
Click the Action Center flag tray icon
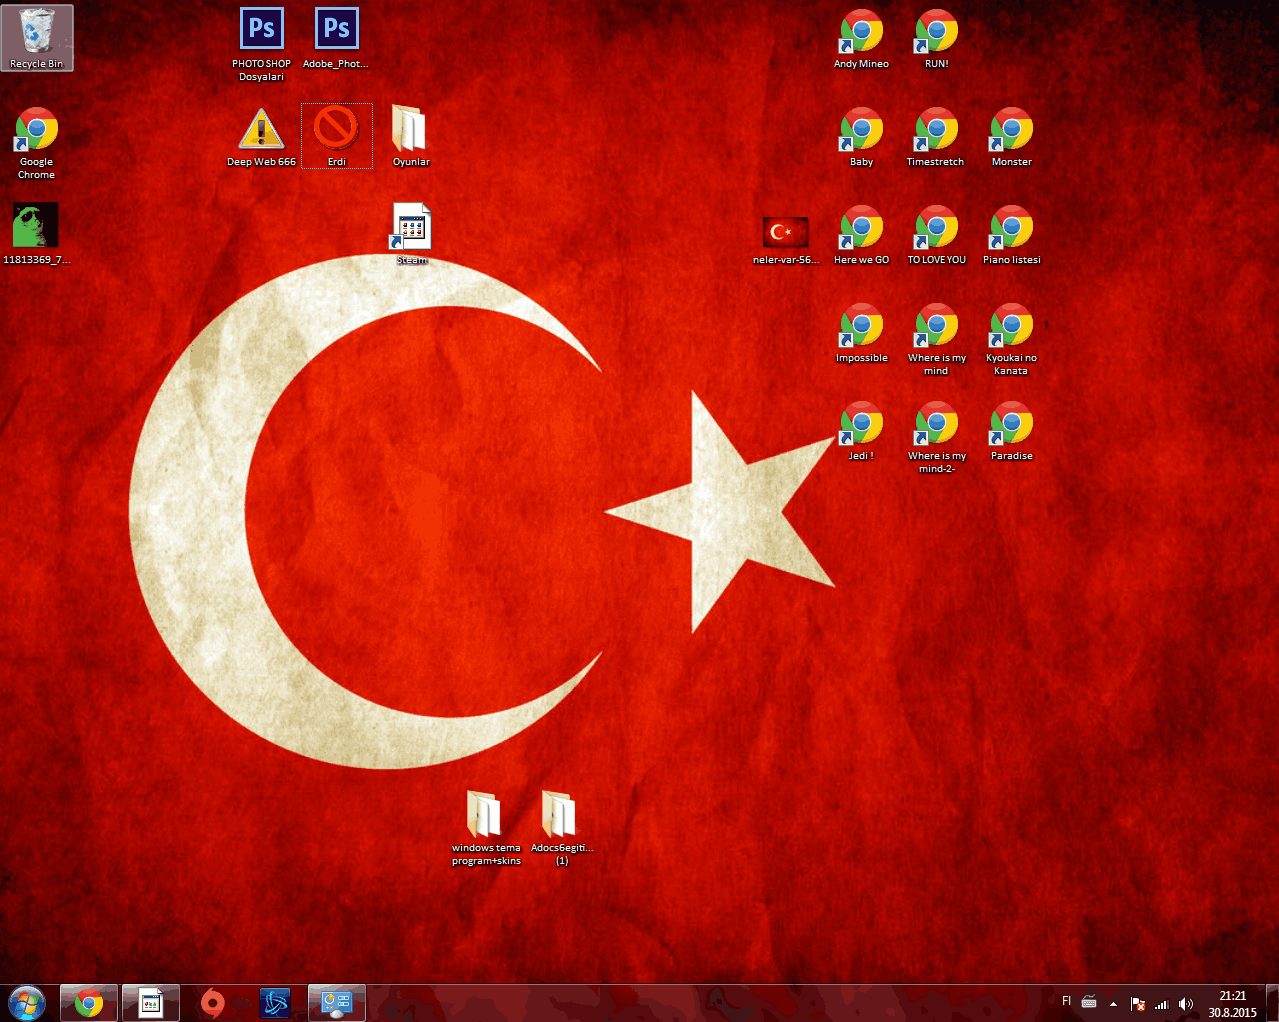coord(1137,1004)
